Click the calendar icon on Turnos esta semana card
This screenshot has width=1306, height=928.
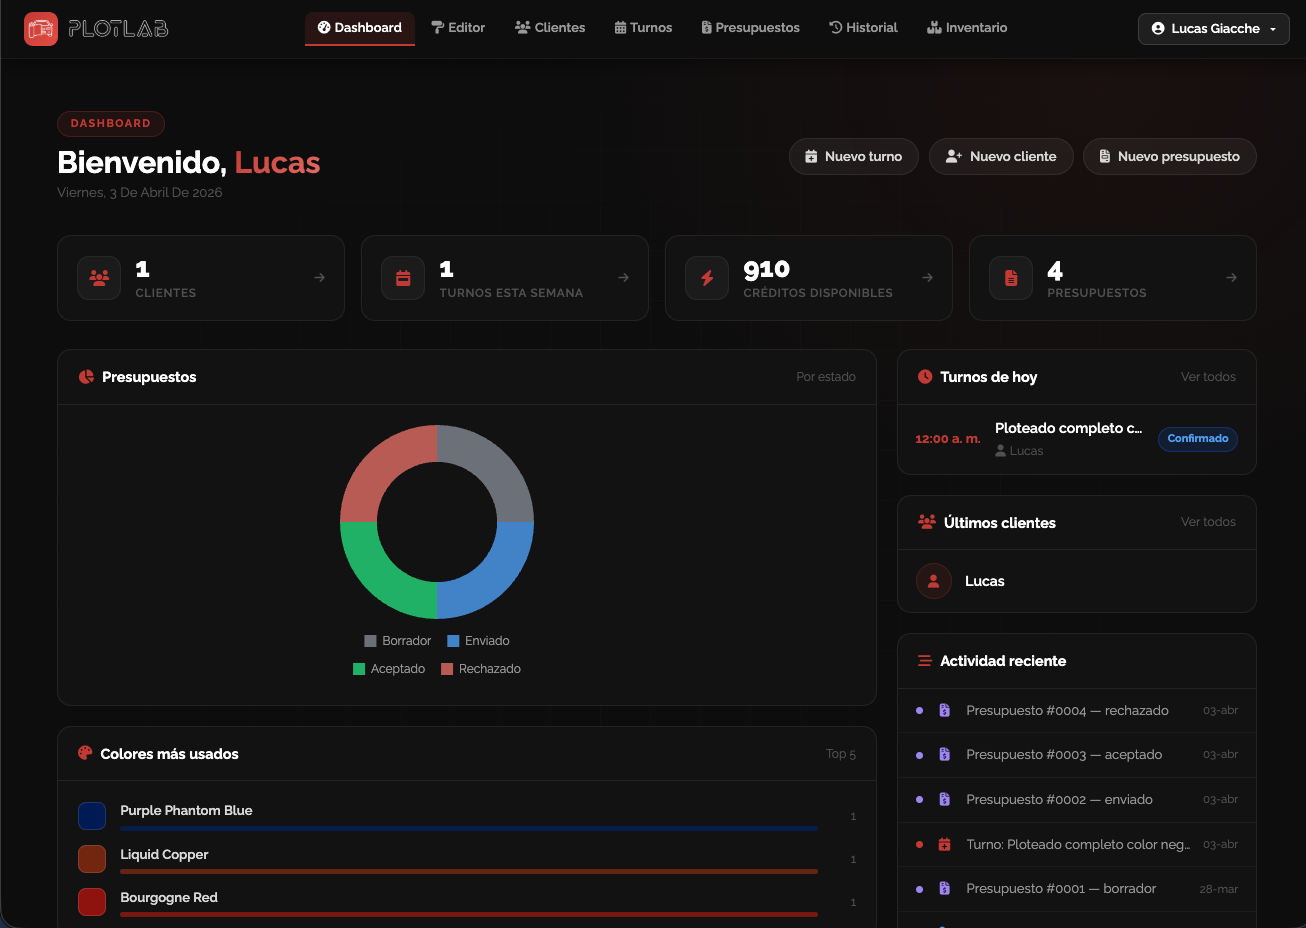[403, 277]
